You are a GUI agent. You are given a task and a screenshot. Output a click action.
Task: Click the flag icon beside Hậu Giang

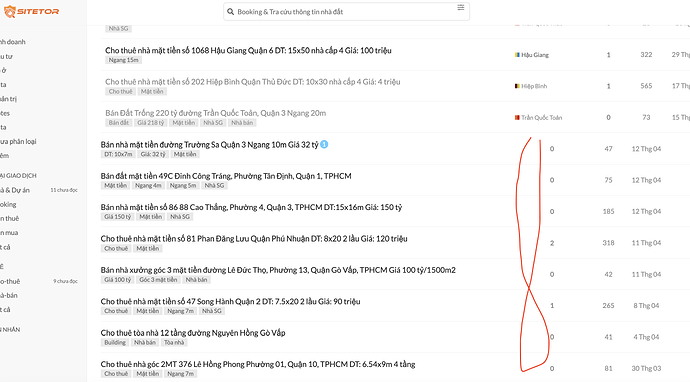click(518, 55)
